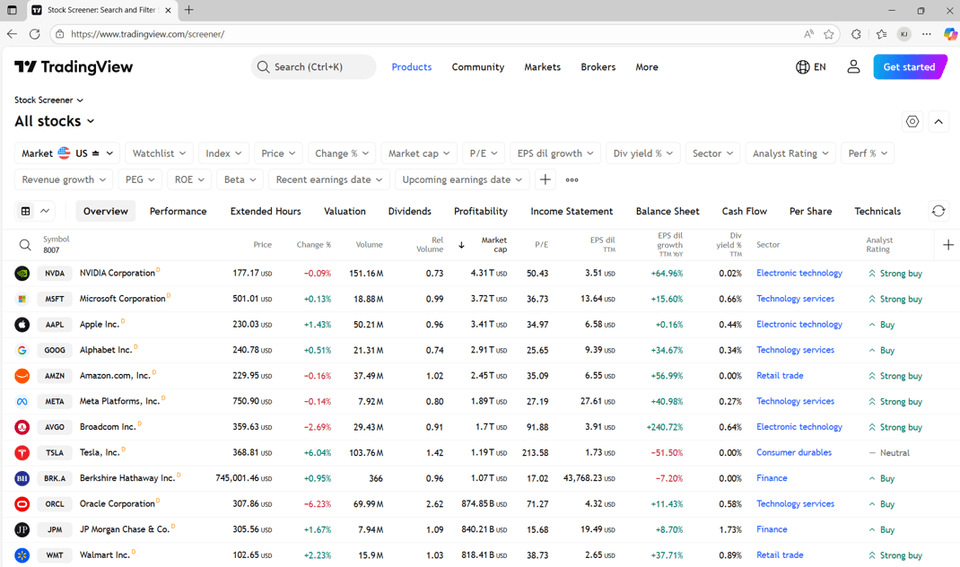Image resolution: width=960 pixels, height=567 pixels.
Task: Add a column with the plus icon
Action: (x=948, y=245)
